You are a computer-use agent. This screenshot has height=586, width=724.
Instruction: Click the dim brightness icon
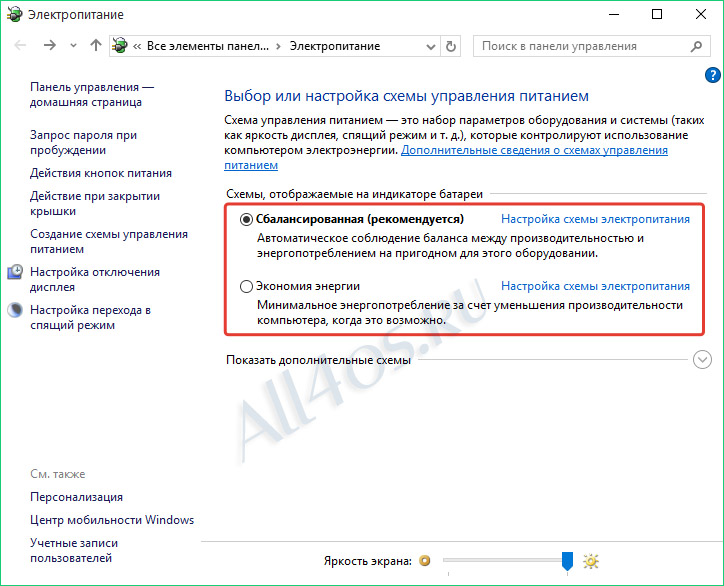[424, 561]
